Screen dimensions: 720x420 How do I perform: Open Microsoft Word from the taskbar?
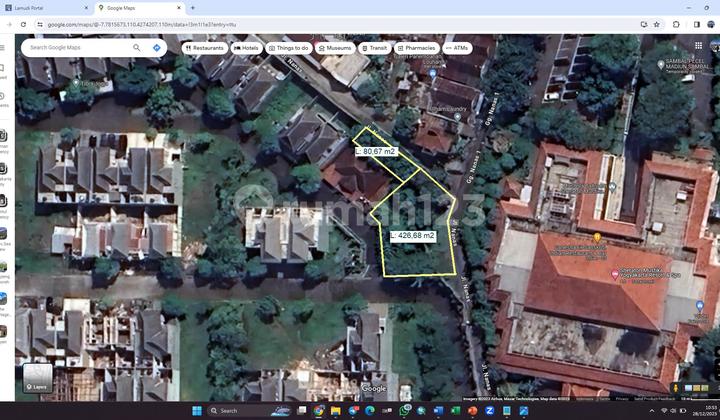coord(438,410)
